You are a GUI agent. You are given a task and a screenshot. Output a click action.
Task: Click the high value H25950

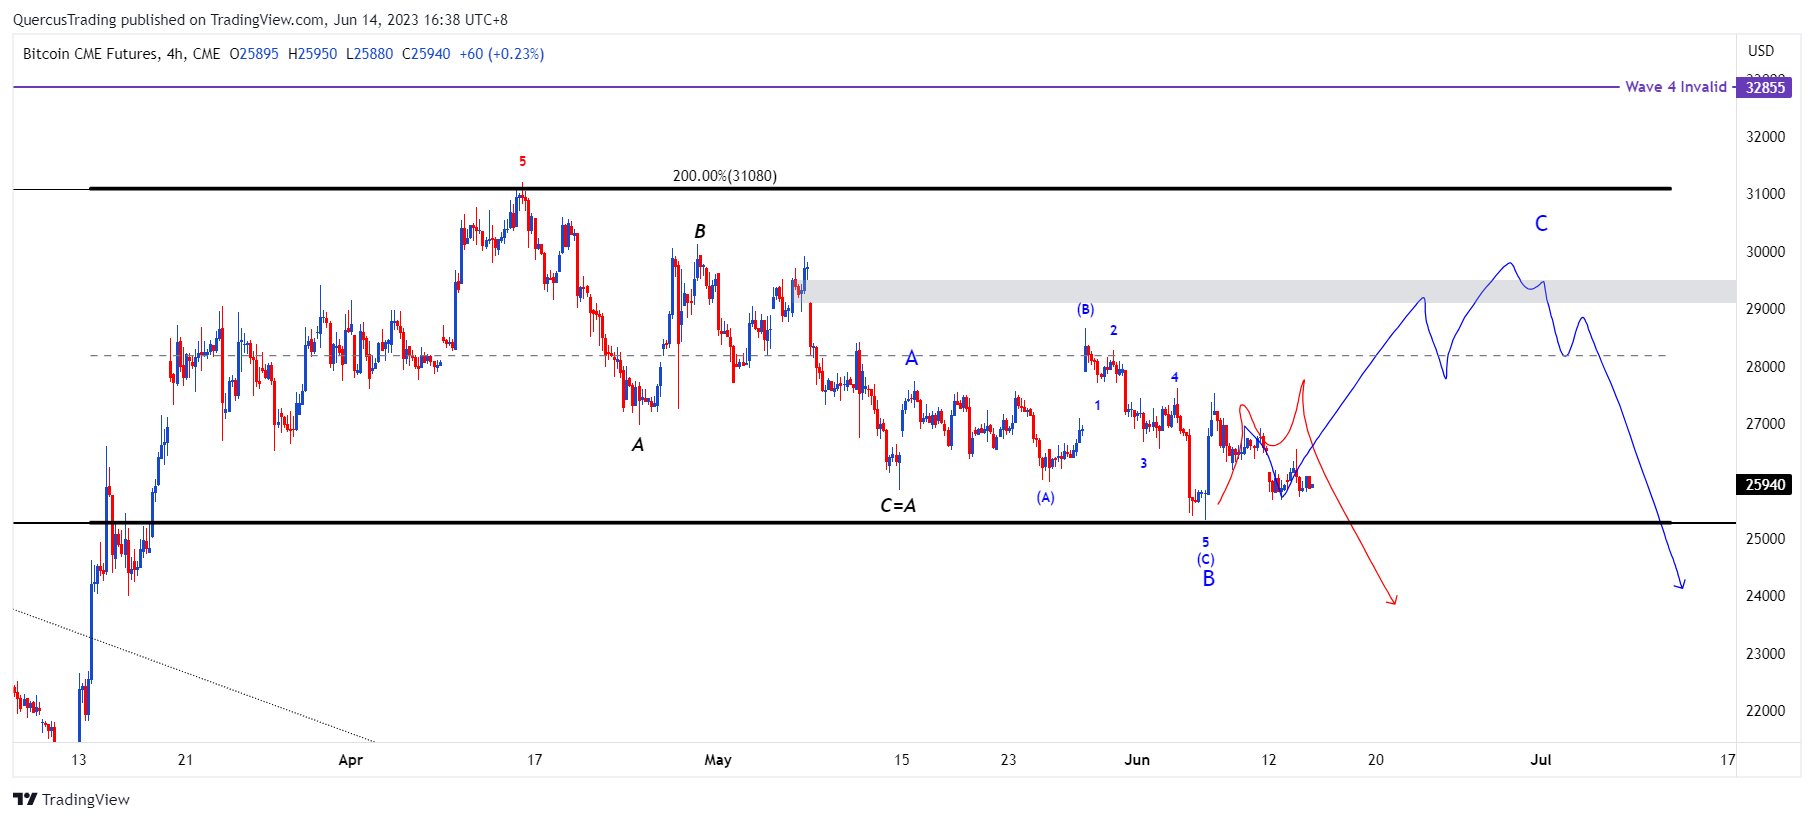(312, 54)
